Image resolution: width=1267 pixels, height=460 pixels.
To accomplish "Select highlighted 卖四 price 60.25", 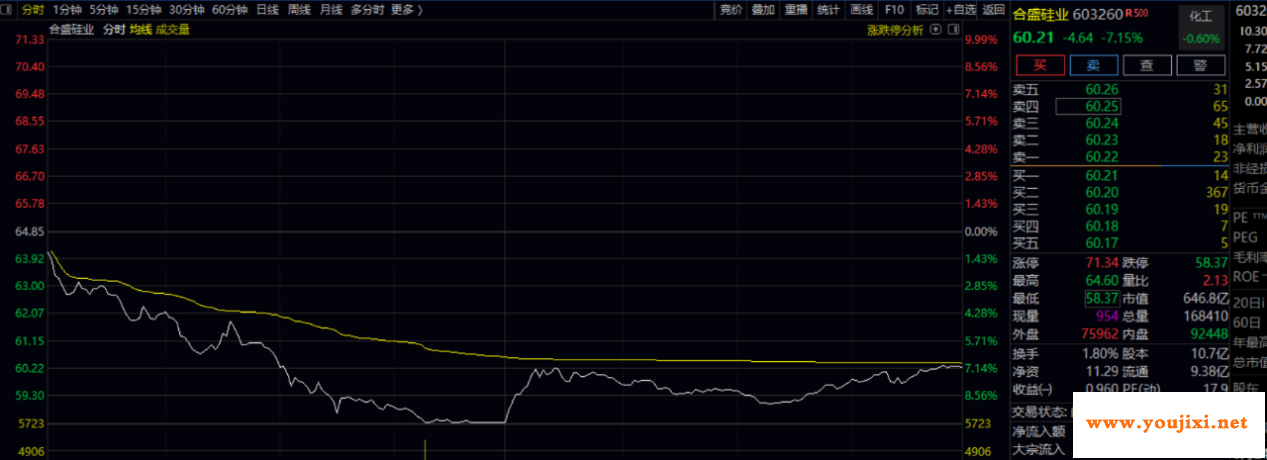I will pyautogui.click(x=1102, y=107).
